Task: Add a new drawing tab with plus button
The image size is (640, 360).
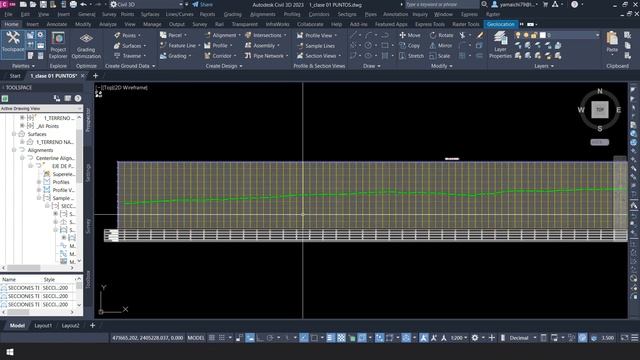Action: point(96,76)
